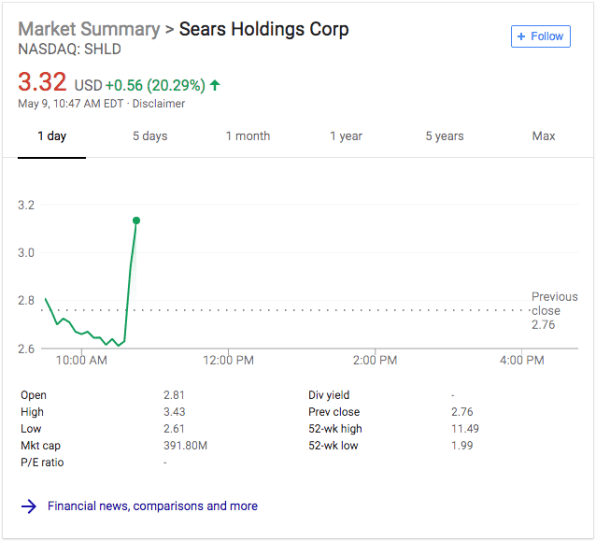
Task: Click the High value 3.43
Action: click(174, 412)
